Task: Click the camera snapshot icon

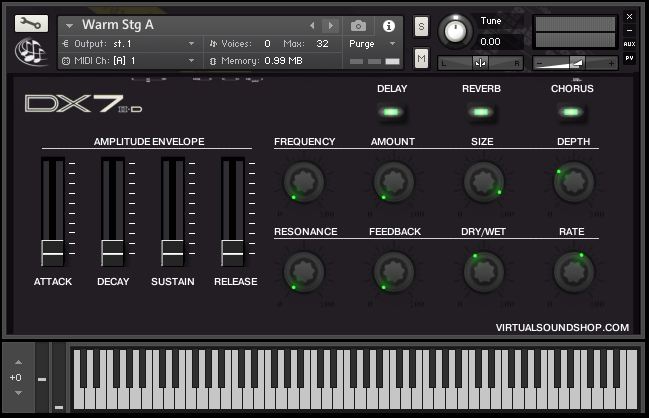Action: (x=359, y=25)
